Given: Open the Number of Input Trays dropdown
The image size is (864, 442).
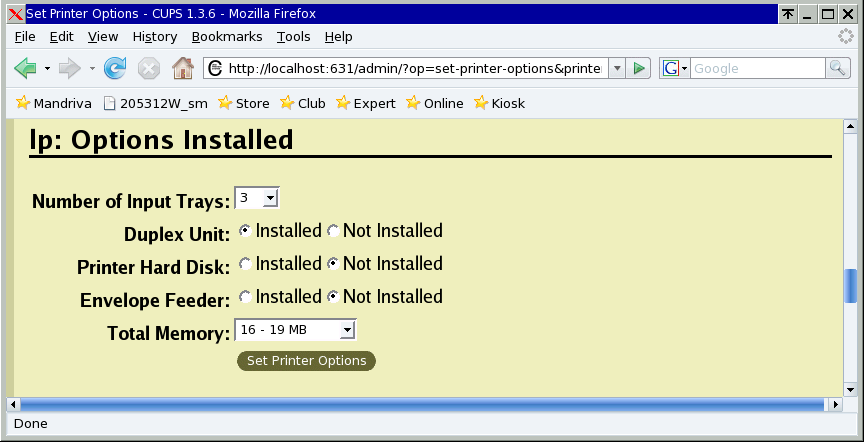Looking at the screenshot, I should point(257,197).
